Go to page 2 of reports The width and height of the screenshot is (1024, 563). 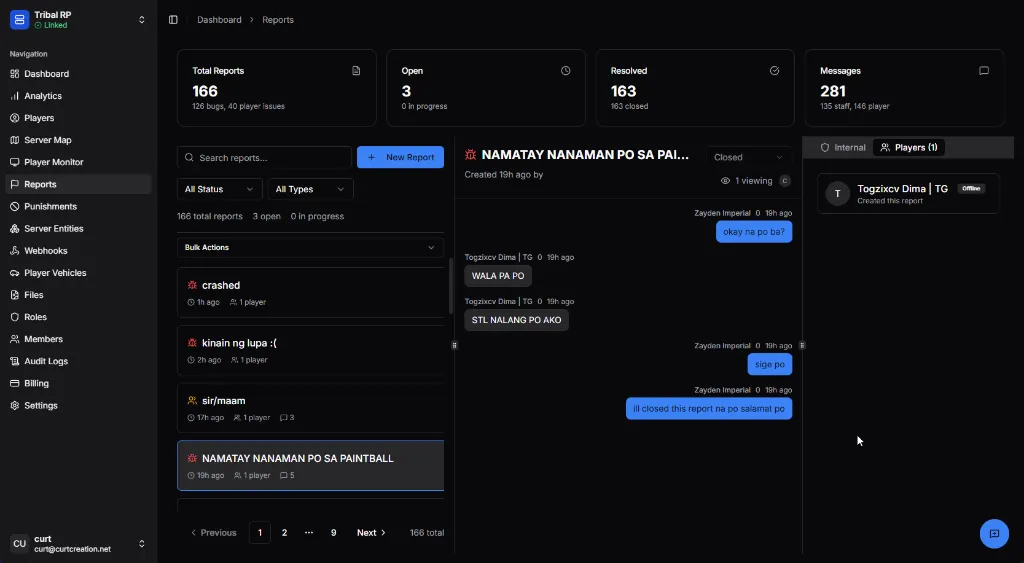(284, 533)
